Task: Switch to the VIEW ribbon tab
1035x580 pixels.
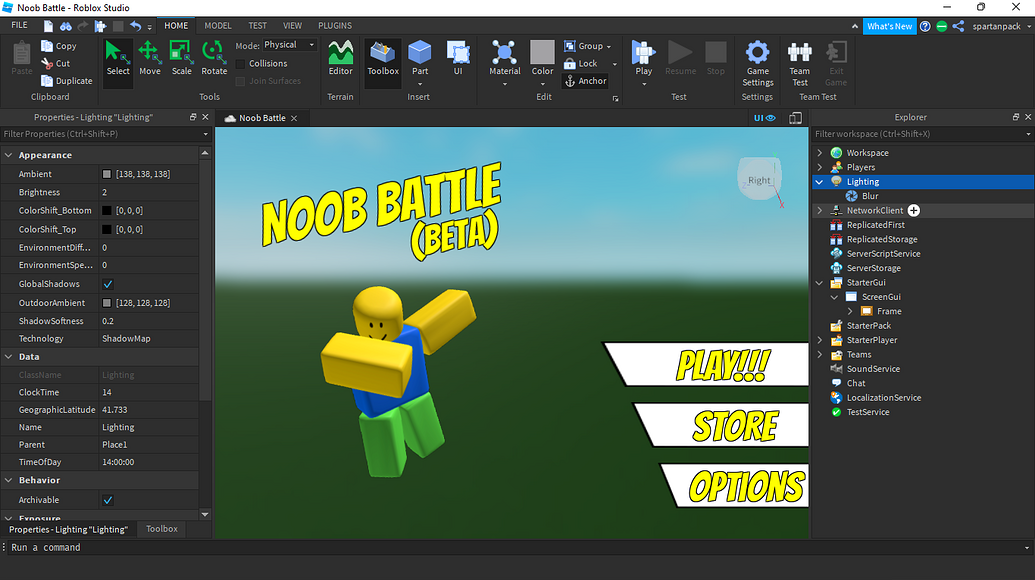Action: click(x=292, y=26)
